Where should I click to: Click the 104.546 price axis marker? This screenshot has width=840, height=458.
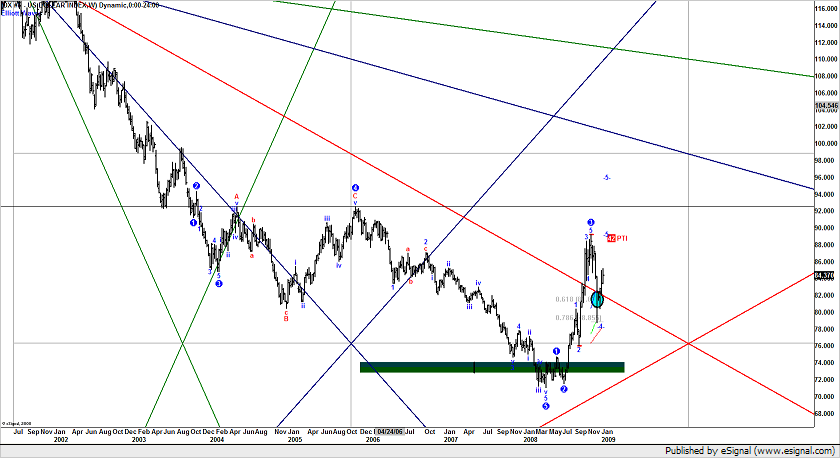(826, 105)
